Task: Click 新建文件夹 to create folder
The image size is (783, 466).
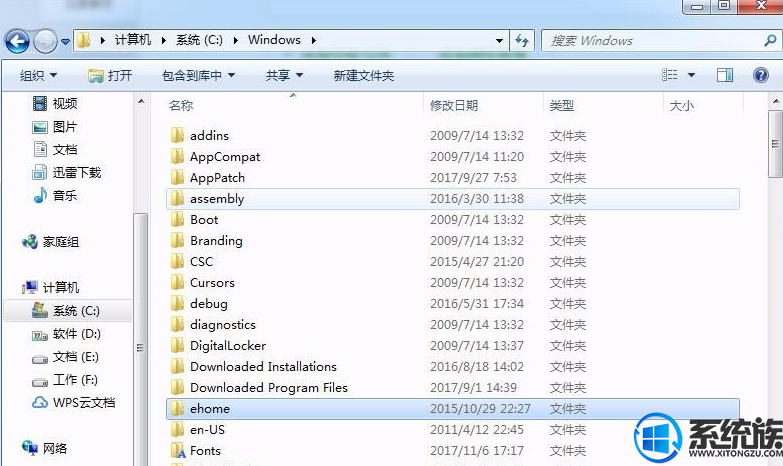Action: tap(364, 75)
